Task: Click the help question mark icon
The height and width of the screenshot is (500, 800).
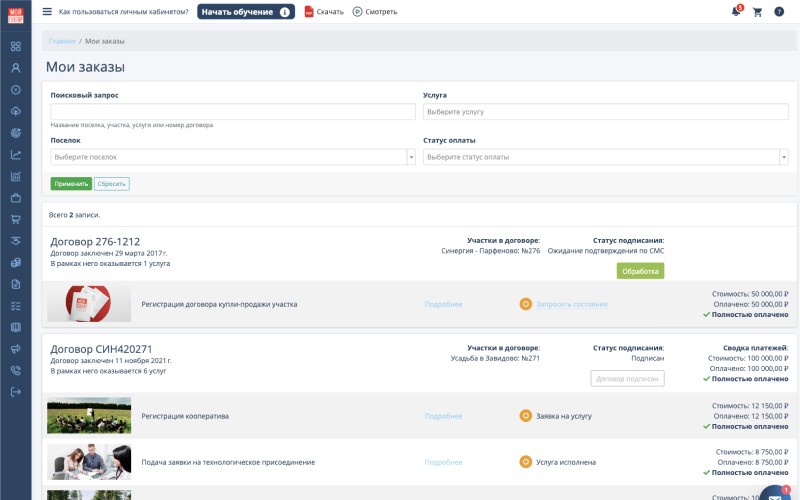Action: (779, 12)
